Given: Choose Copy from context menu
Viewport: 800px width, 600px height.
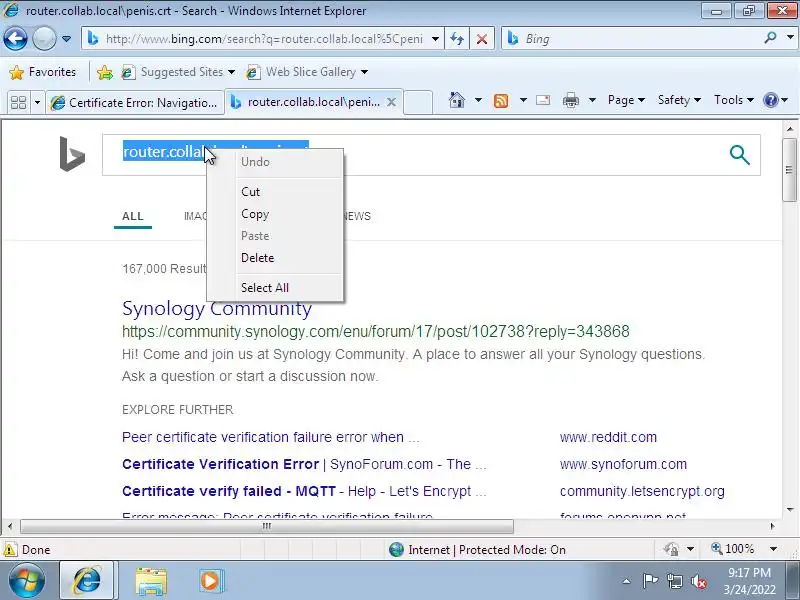Looking at the screenshot, I should coord(255,214).
